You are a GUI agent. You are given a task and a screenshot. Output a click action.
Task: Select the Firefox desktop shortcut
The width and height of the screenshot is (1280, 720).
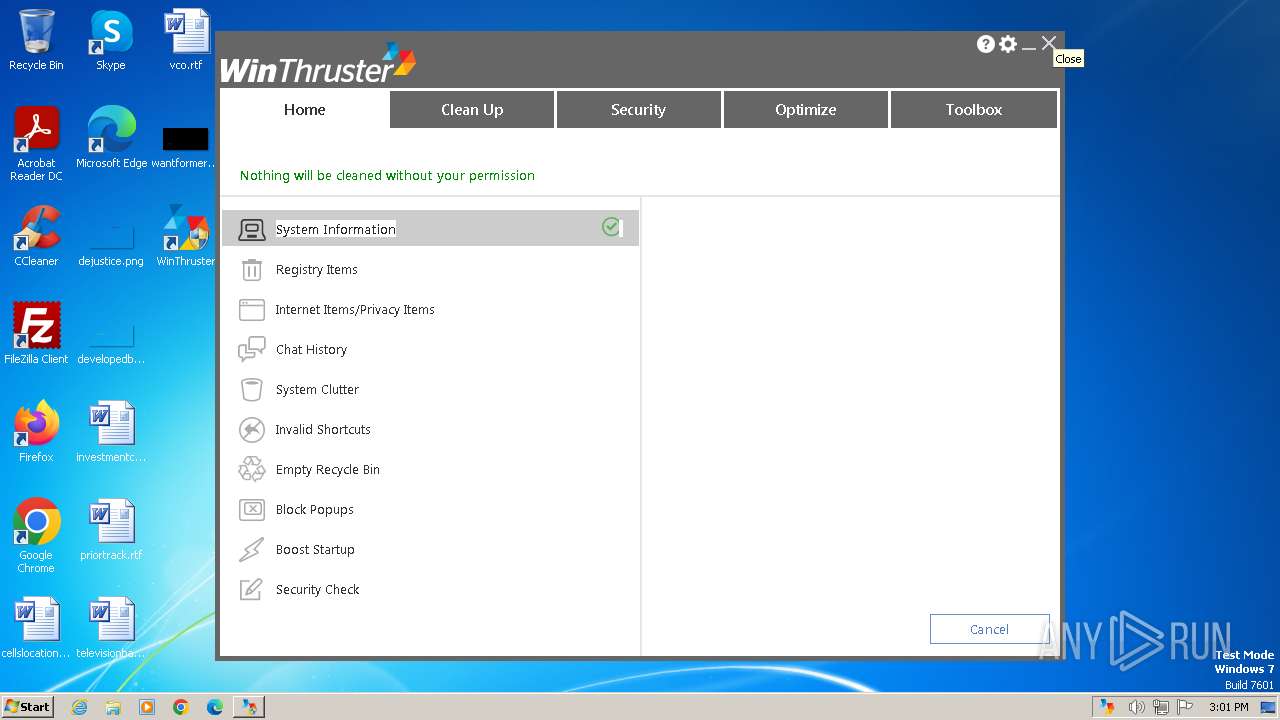[36, 432]
